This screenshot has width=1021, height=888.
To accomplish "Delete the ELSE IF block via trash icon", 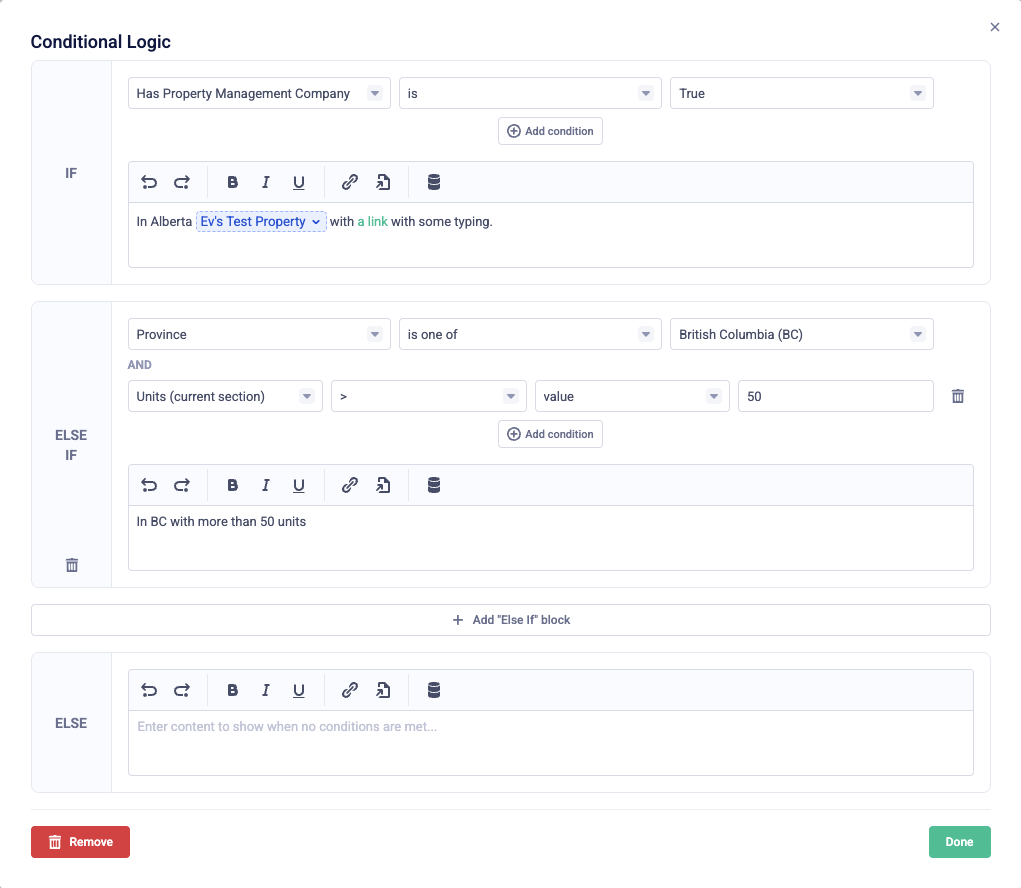I will [x=72, y=565].
